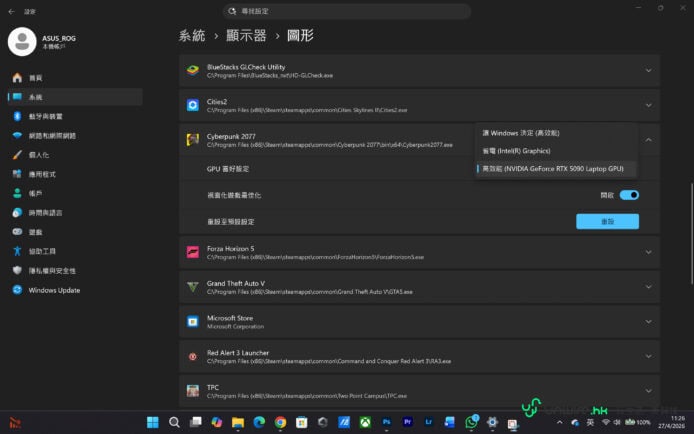Launch Google Chrome from the taskbar
The image size is (694, 434).
(280, 422)
